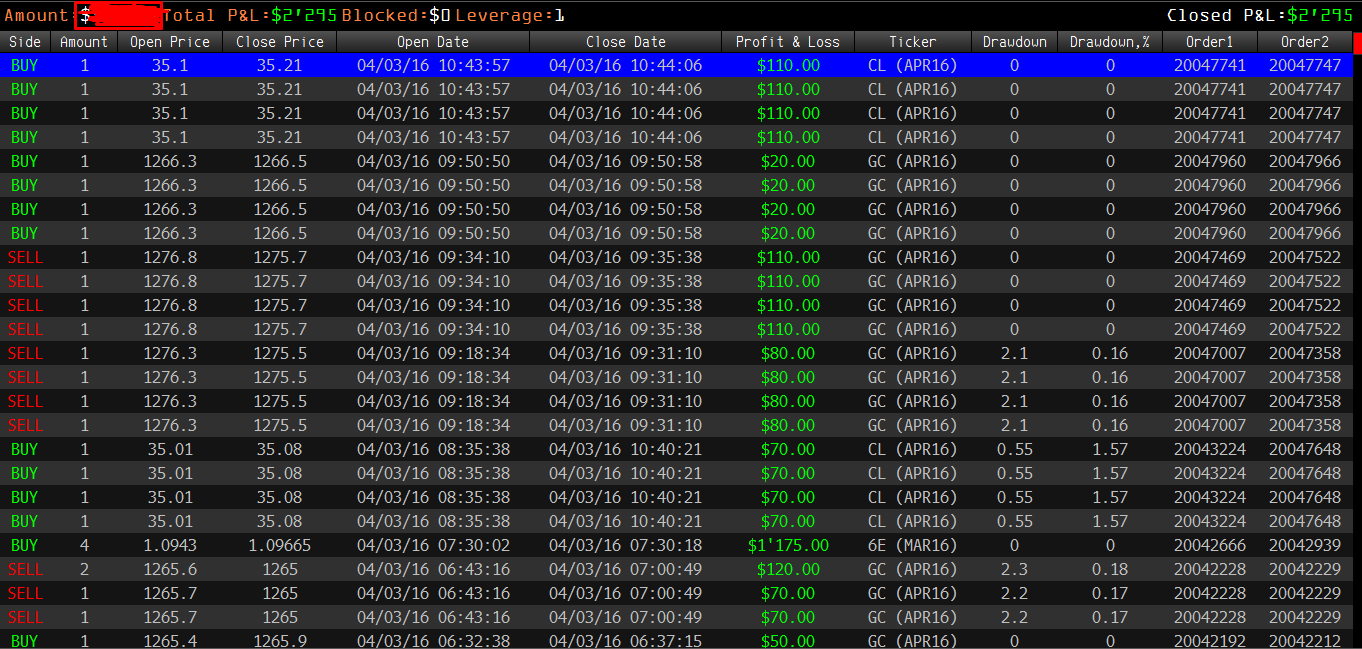Click the red scrollbar marker beside Order2
1362x649 pixels.
[x=1357, y=42]
